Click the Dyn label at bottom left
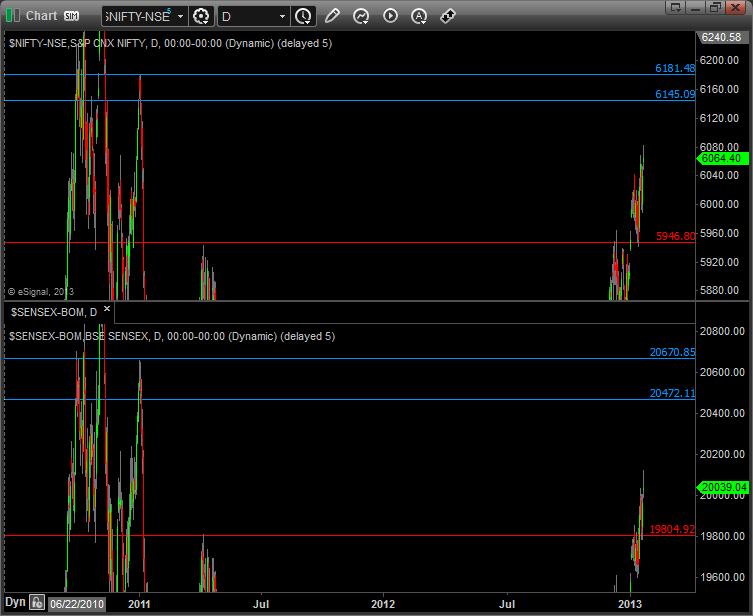Screen dimensions: 753x616 tap(15, 602)
